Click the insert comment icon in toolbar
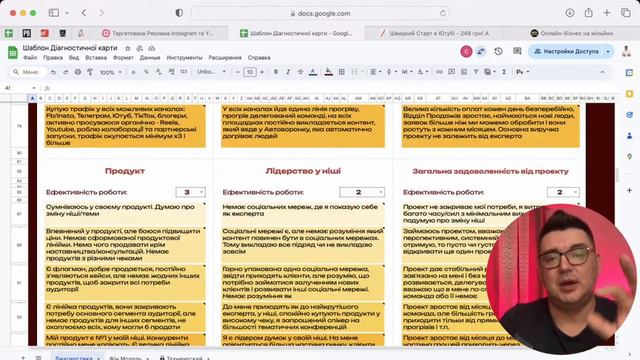Viewport: 640px width, 360px height. coord(451,72)
